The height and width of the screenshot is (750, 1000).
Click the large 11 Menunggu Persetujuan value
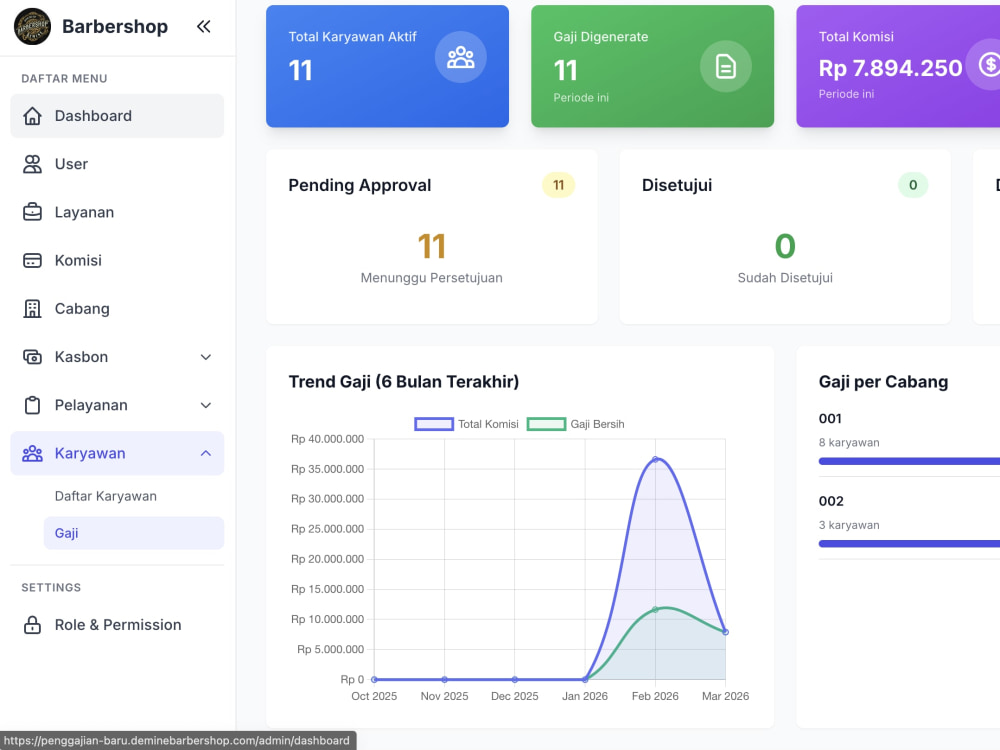(x=432, y=246)
